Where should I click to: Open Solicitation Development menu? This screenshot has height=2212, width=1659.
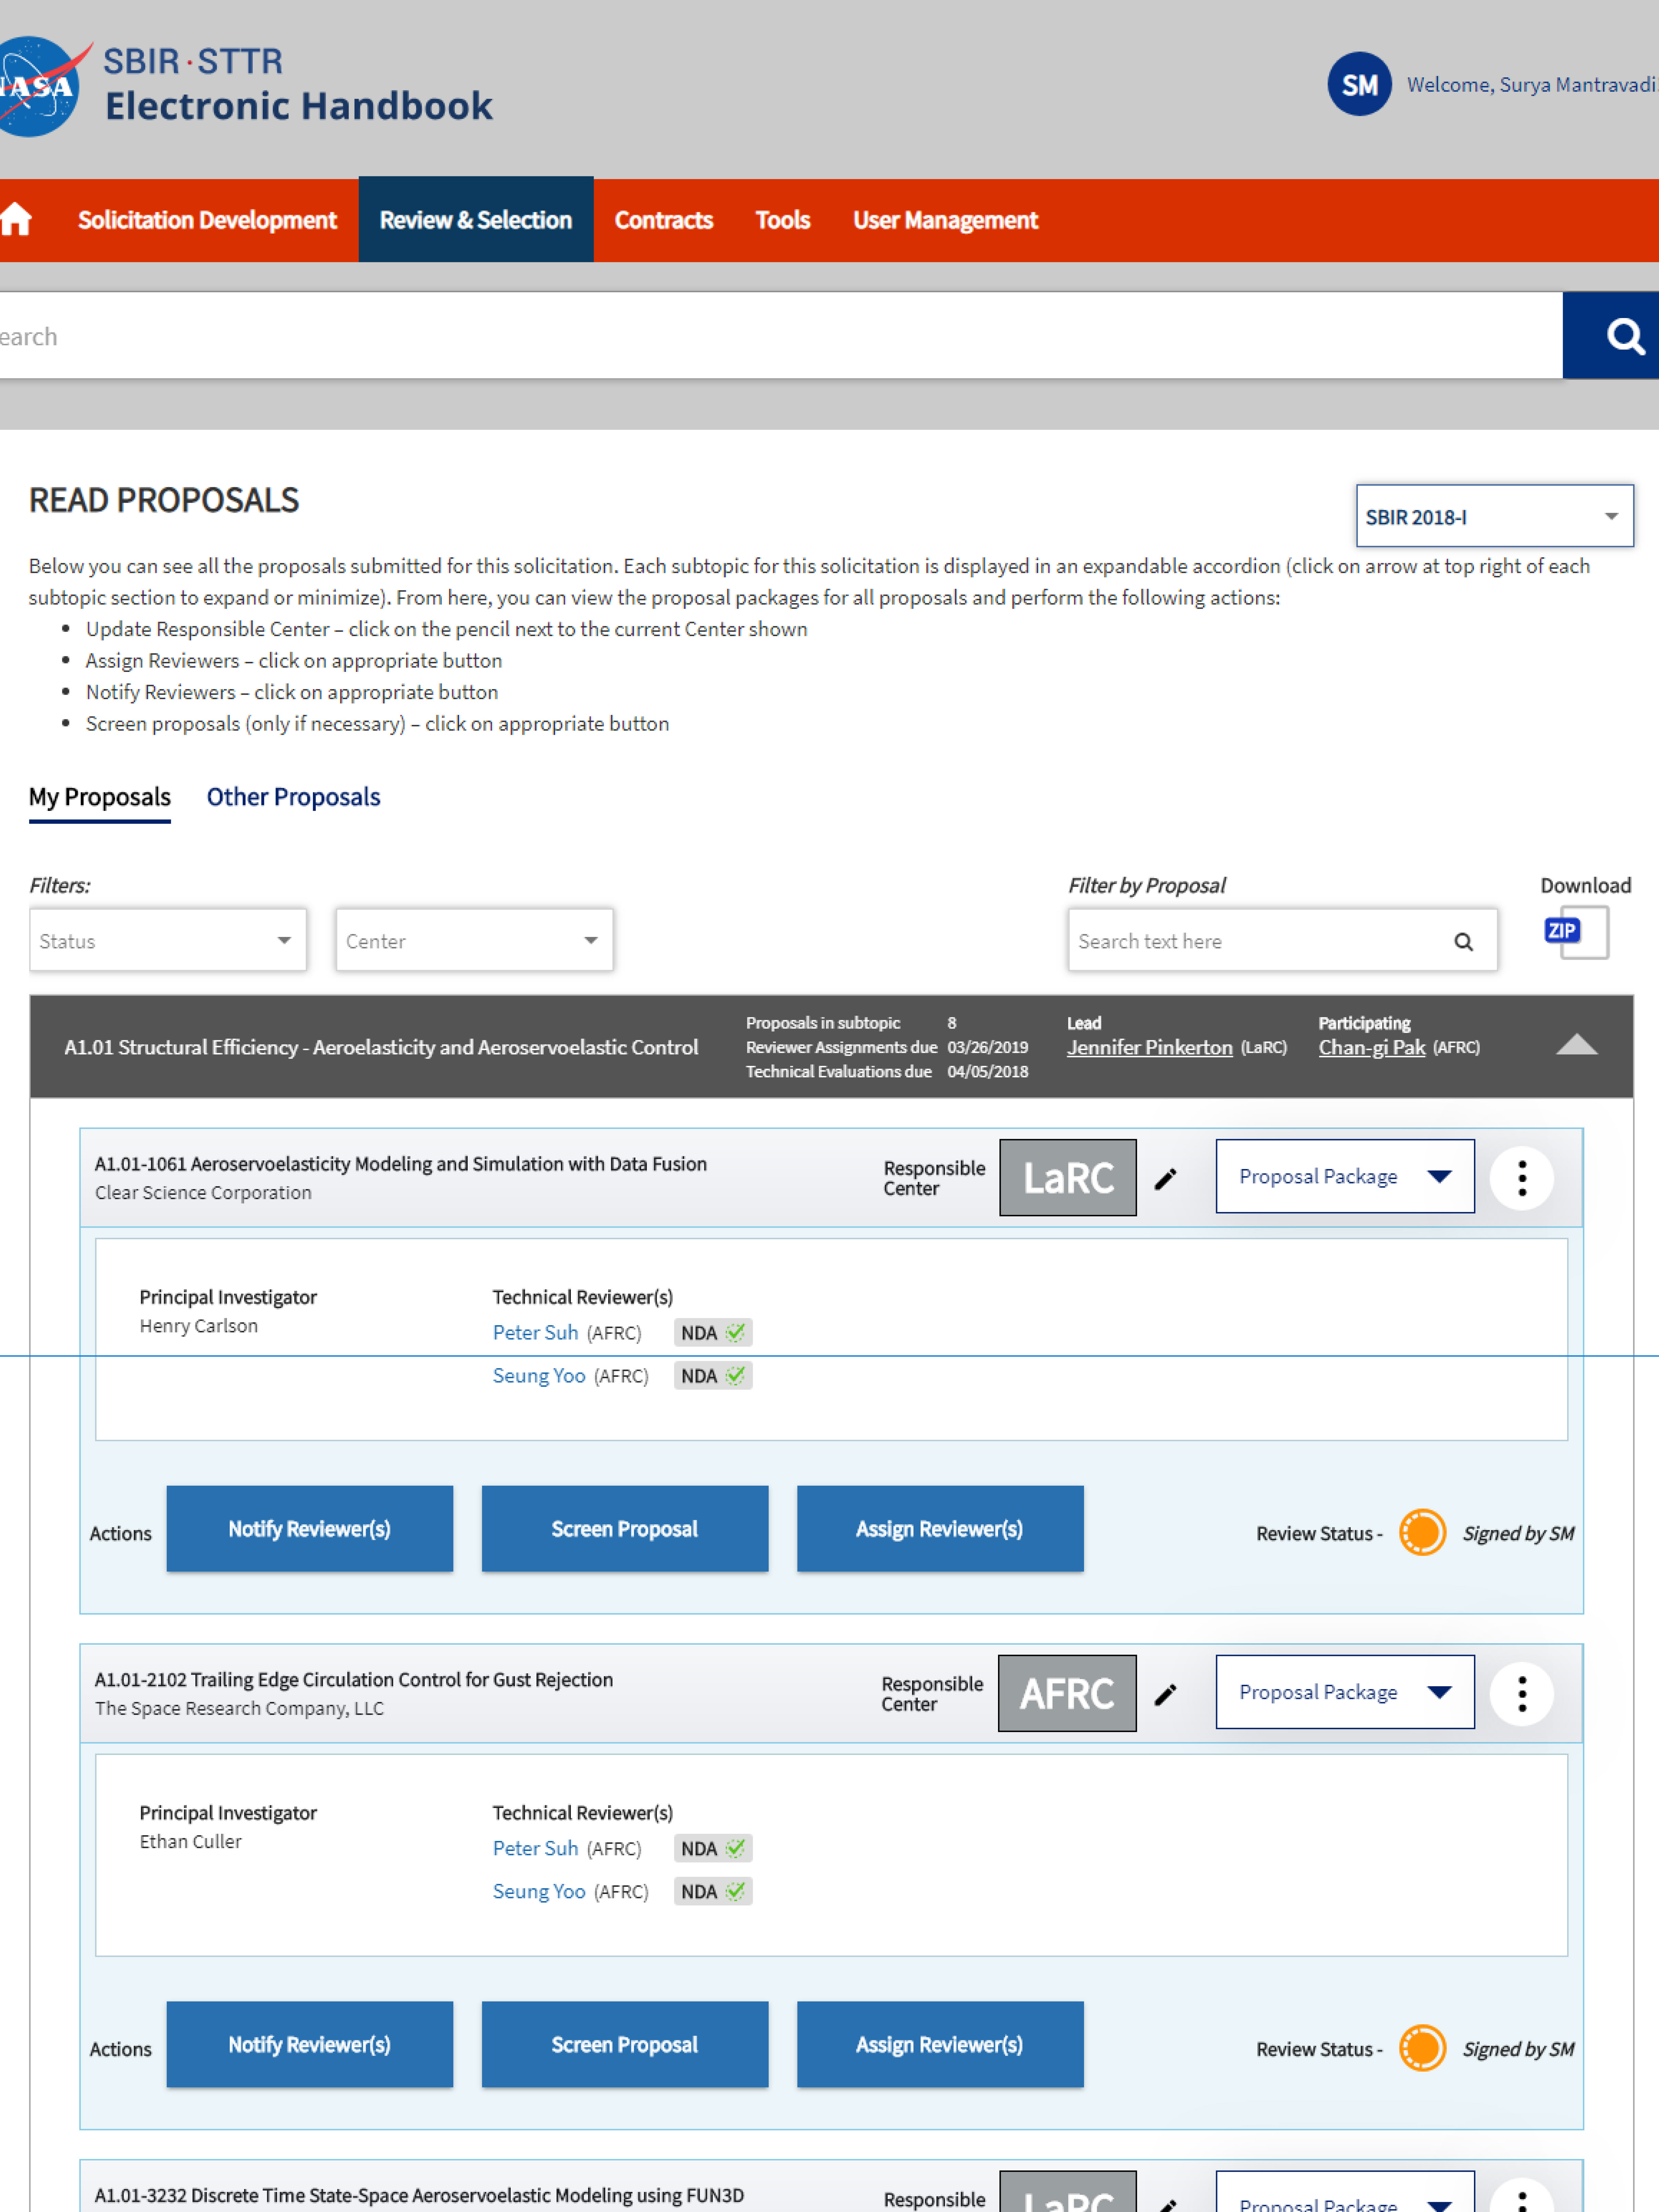207,220
